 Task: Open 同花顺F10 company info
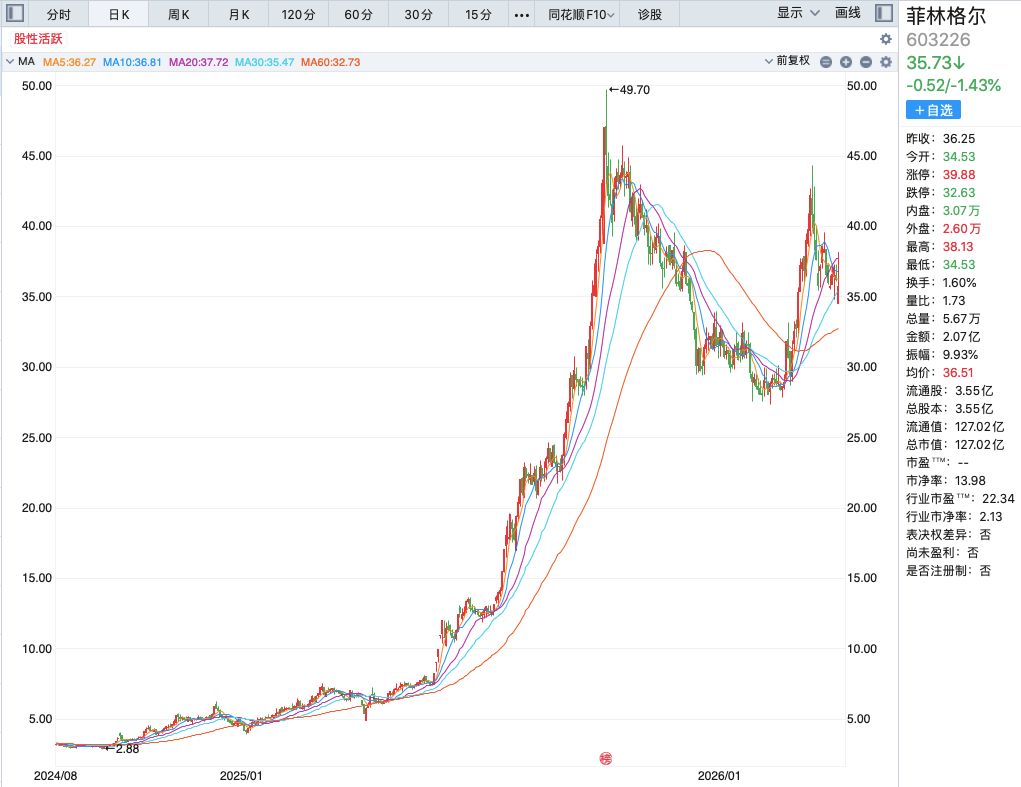pyautogui.click(x=577, y=14)
